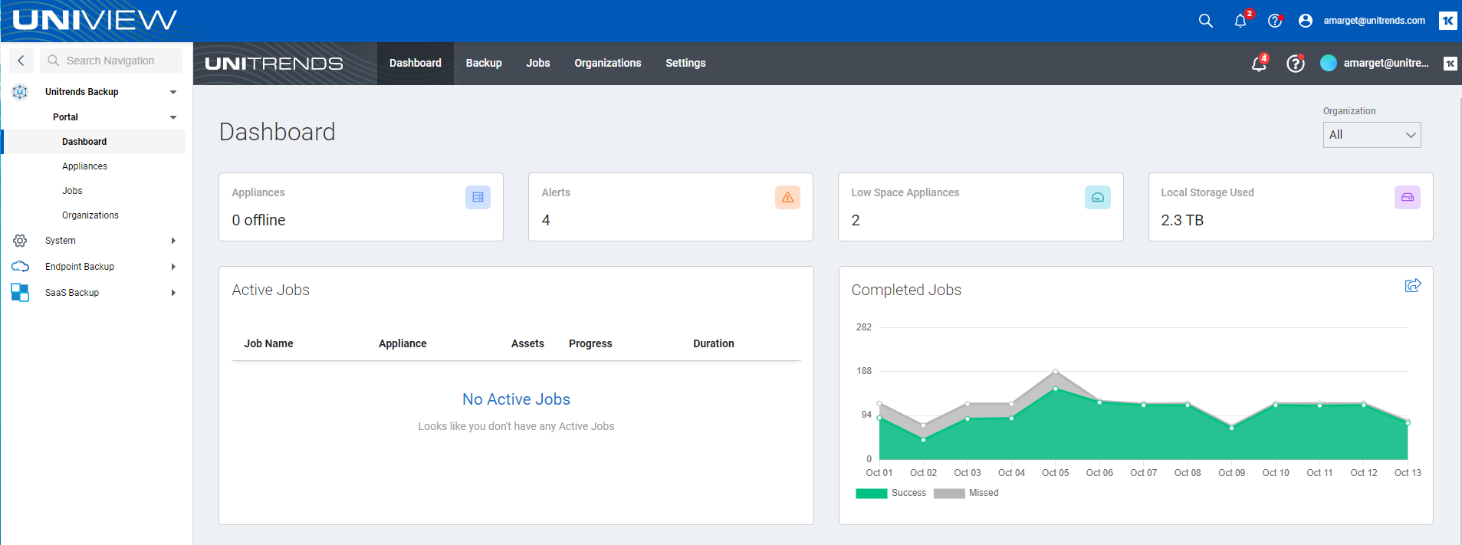This screenshot has width=1462, height=545.
Task: Toggle the Missed legend gray swatch
Action: 949,493
